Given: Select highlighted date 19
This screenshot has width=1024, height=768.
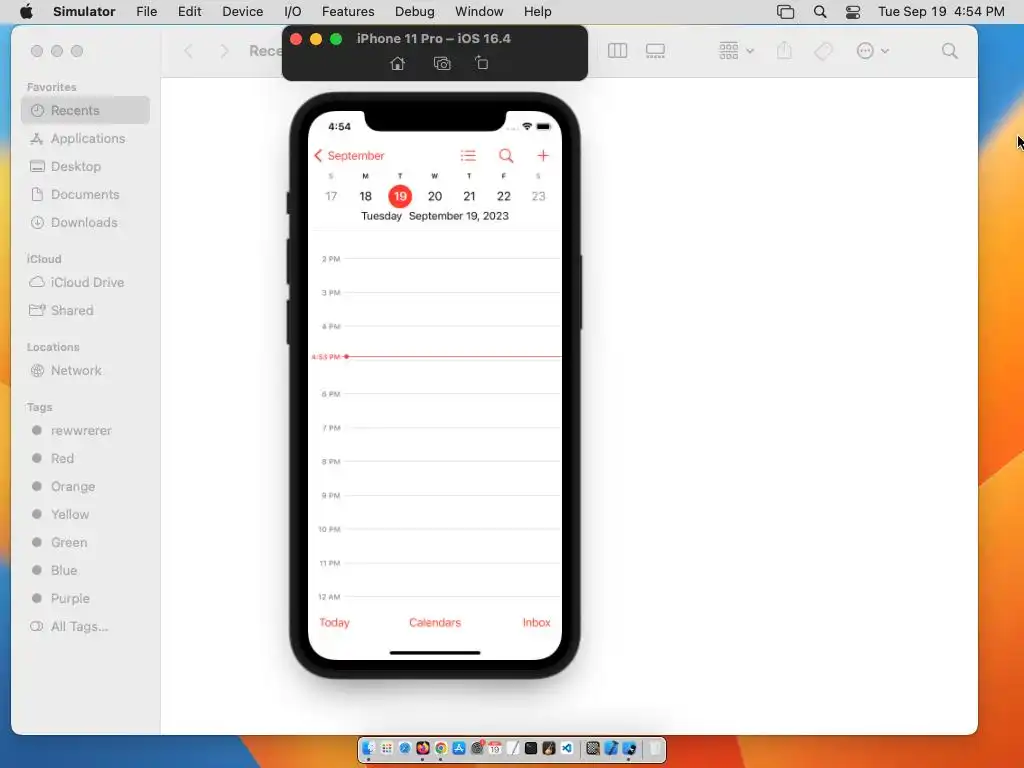Looking at the screenshot, I should 400,196.
